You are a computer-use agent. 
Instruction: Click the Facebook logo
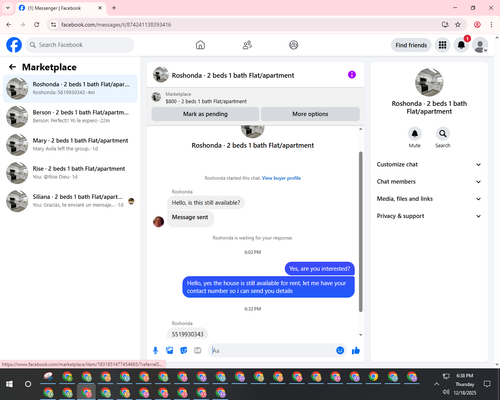(x=14, y=45)
